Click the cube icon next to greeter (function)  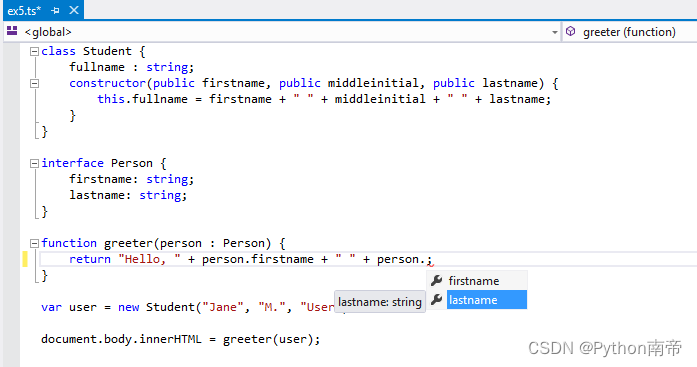point(571,32)
